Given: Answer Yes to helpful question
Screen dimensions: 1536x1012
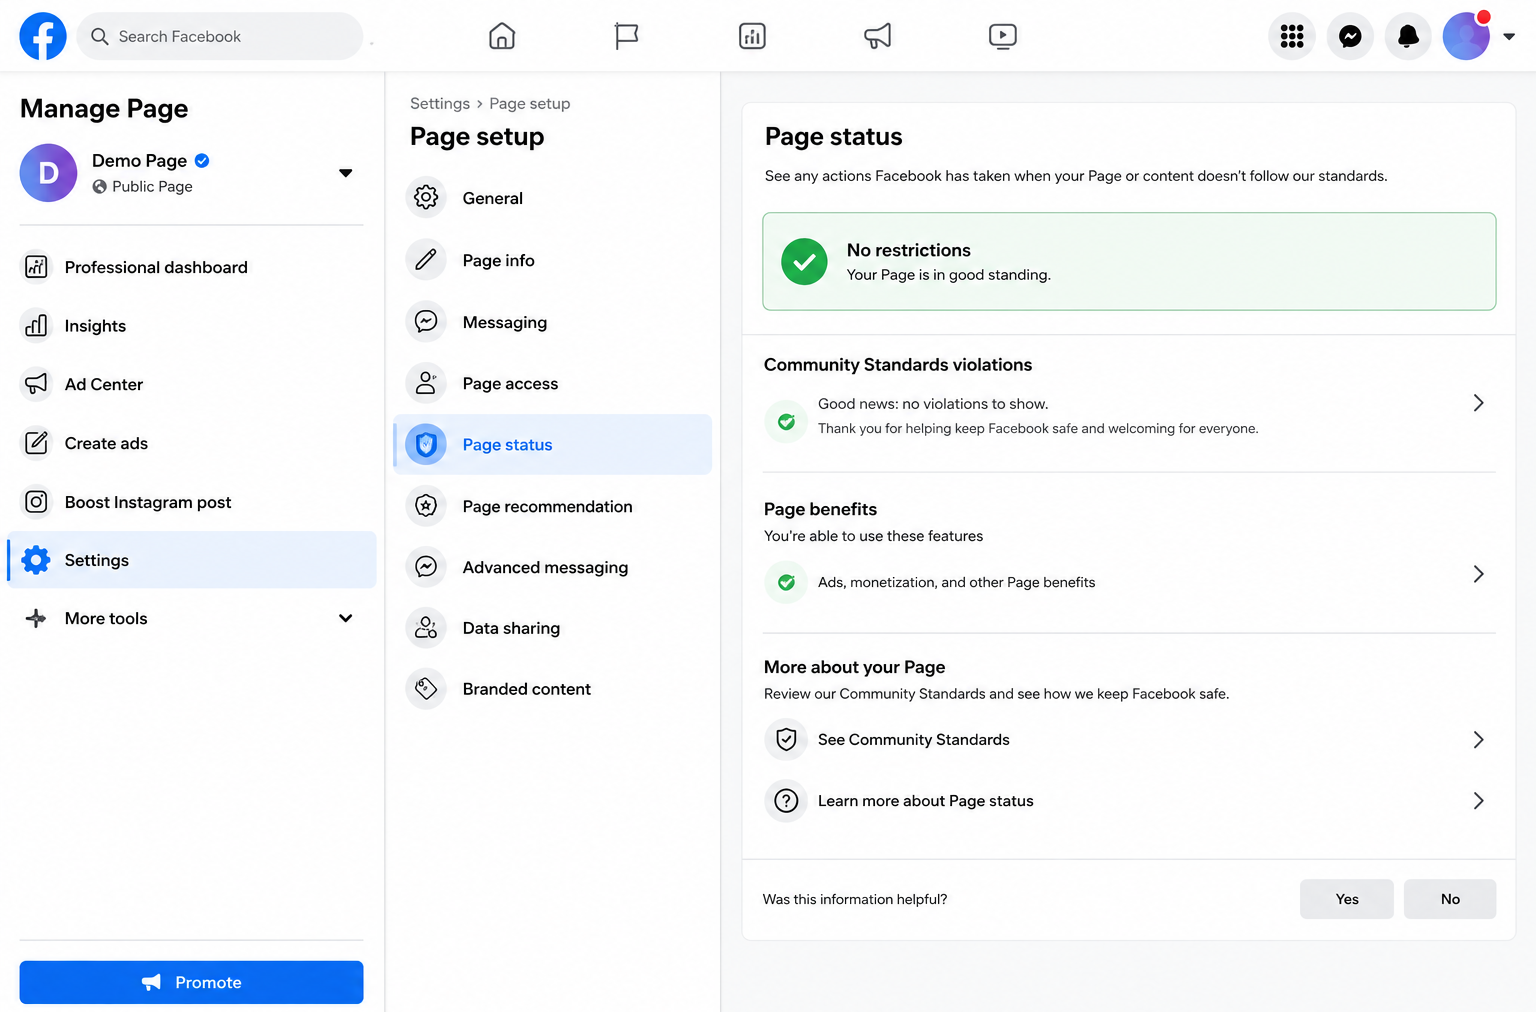Looking at the screenshot, I should pyautogui.click(x=1347, y=899).
